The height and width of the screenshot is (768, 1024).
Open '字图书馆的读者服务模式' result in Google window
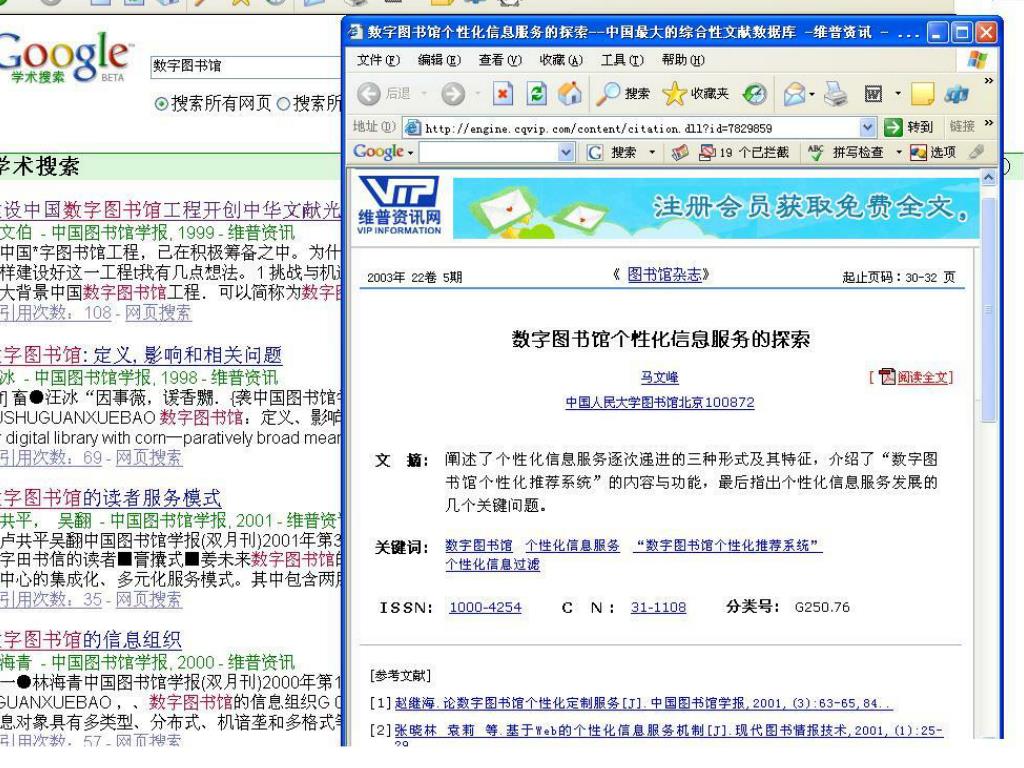pyautogui.click(x=110, y=498)
